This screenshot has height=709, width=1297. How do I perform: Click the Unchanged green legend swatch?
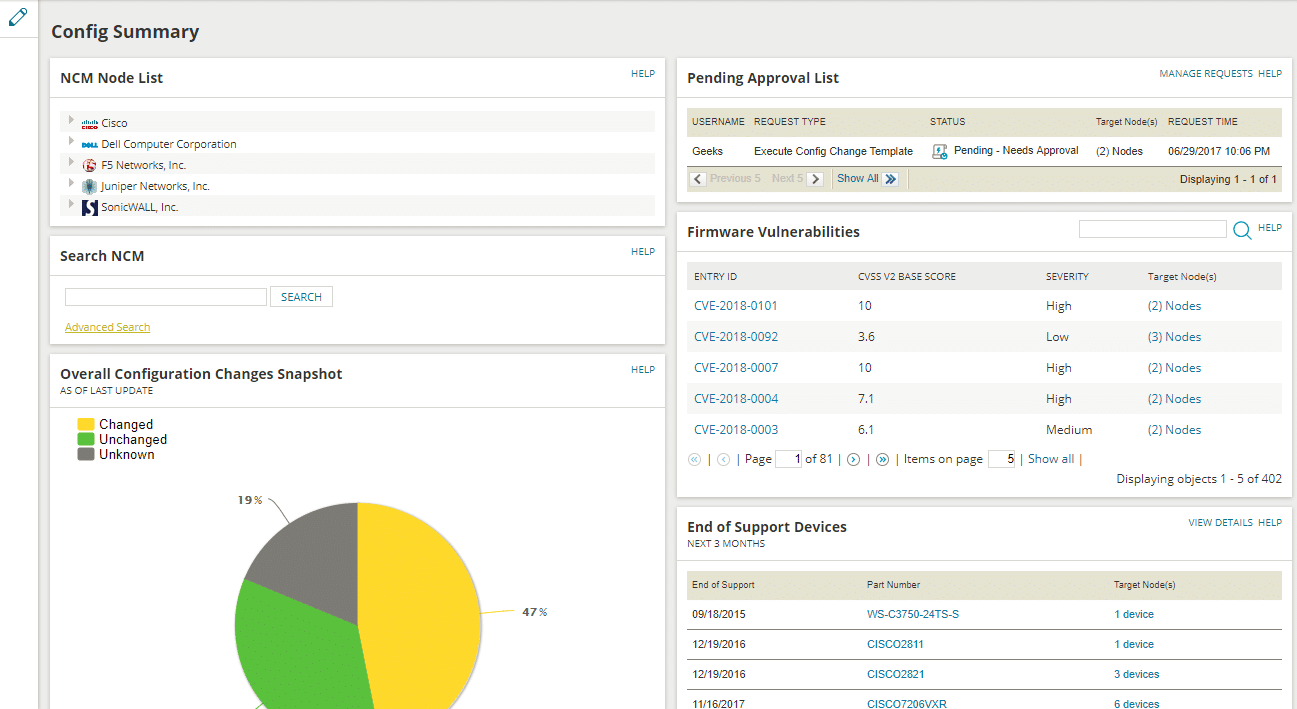[x=86, y=439]
